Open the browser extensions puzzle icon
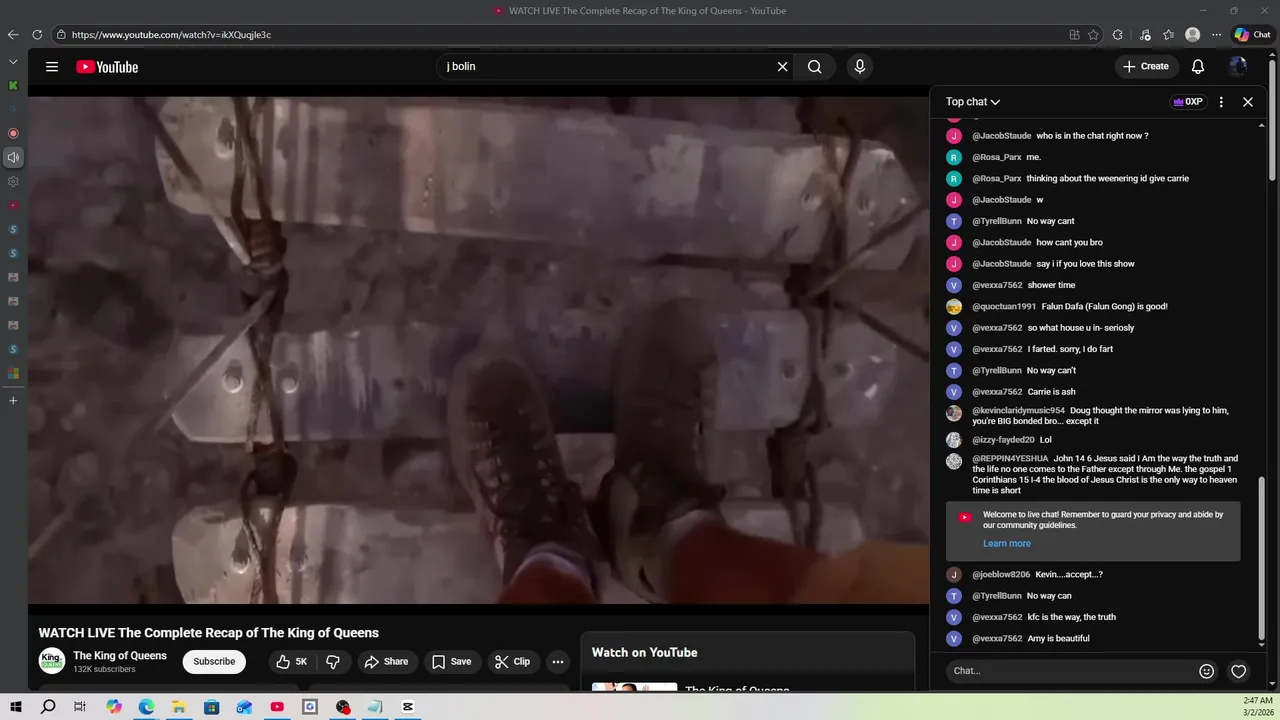The image size is (1280, 720). coord(1118,35)
